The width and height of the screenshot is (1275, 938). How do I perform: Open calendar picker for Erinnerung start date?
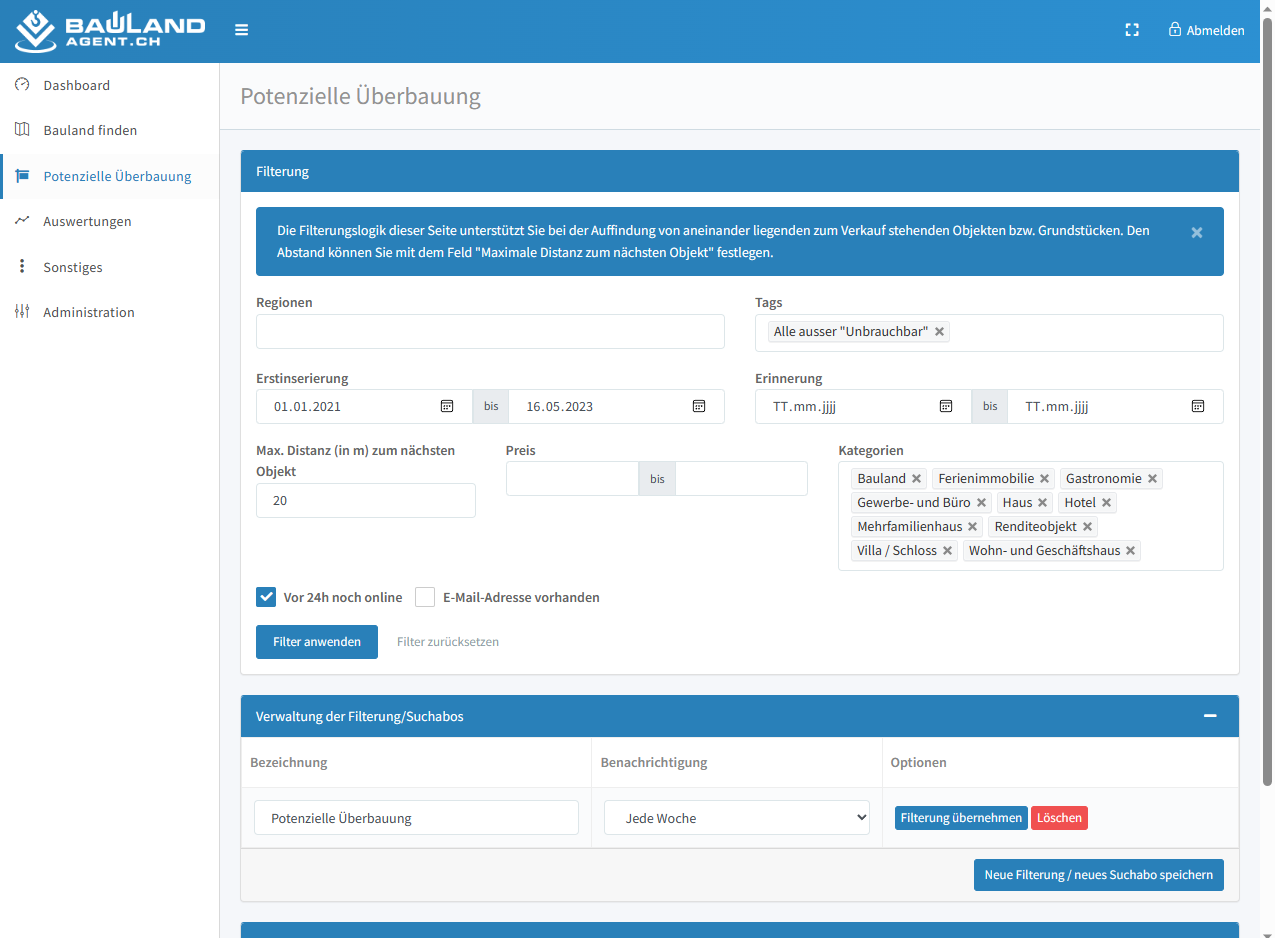pyautogui.click(x=945, y=406)
